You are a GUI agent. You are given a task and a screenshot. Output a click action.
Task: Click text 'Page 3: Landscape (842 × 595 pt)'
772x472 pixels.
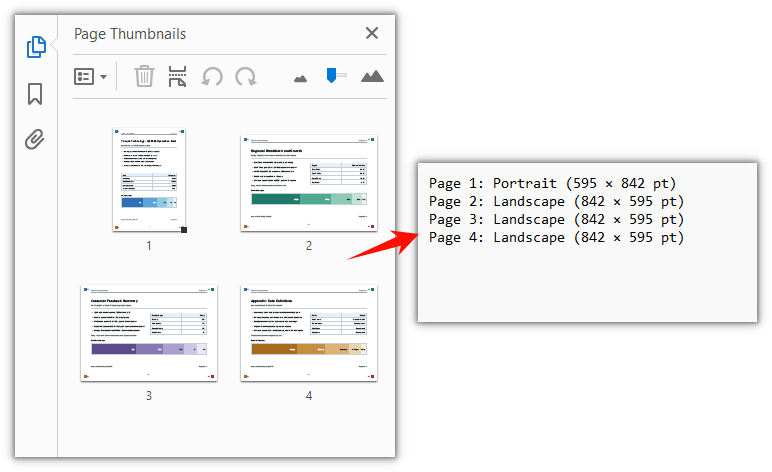coord(556,220)
